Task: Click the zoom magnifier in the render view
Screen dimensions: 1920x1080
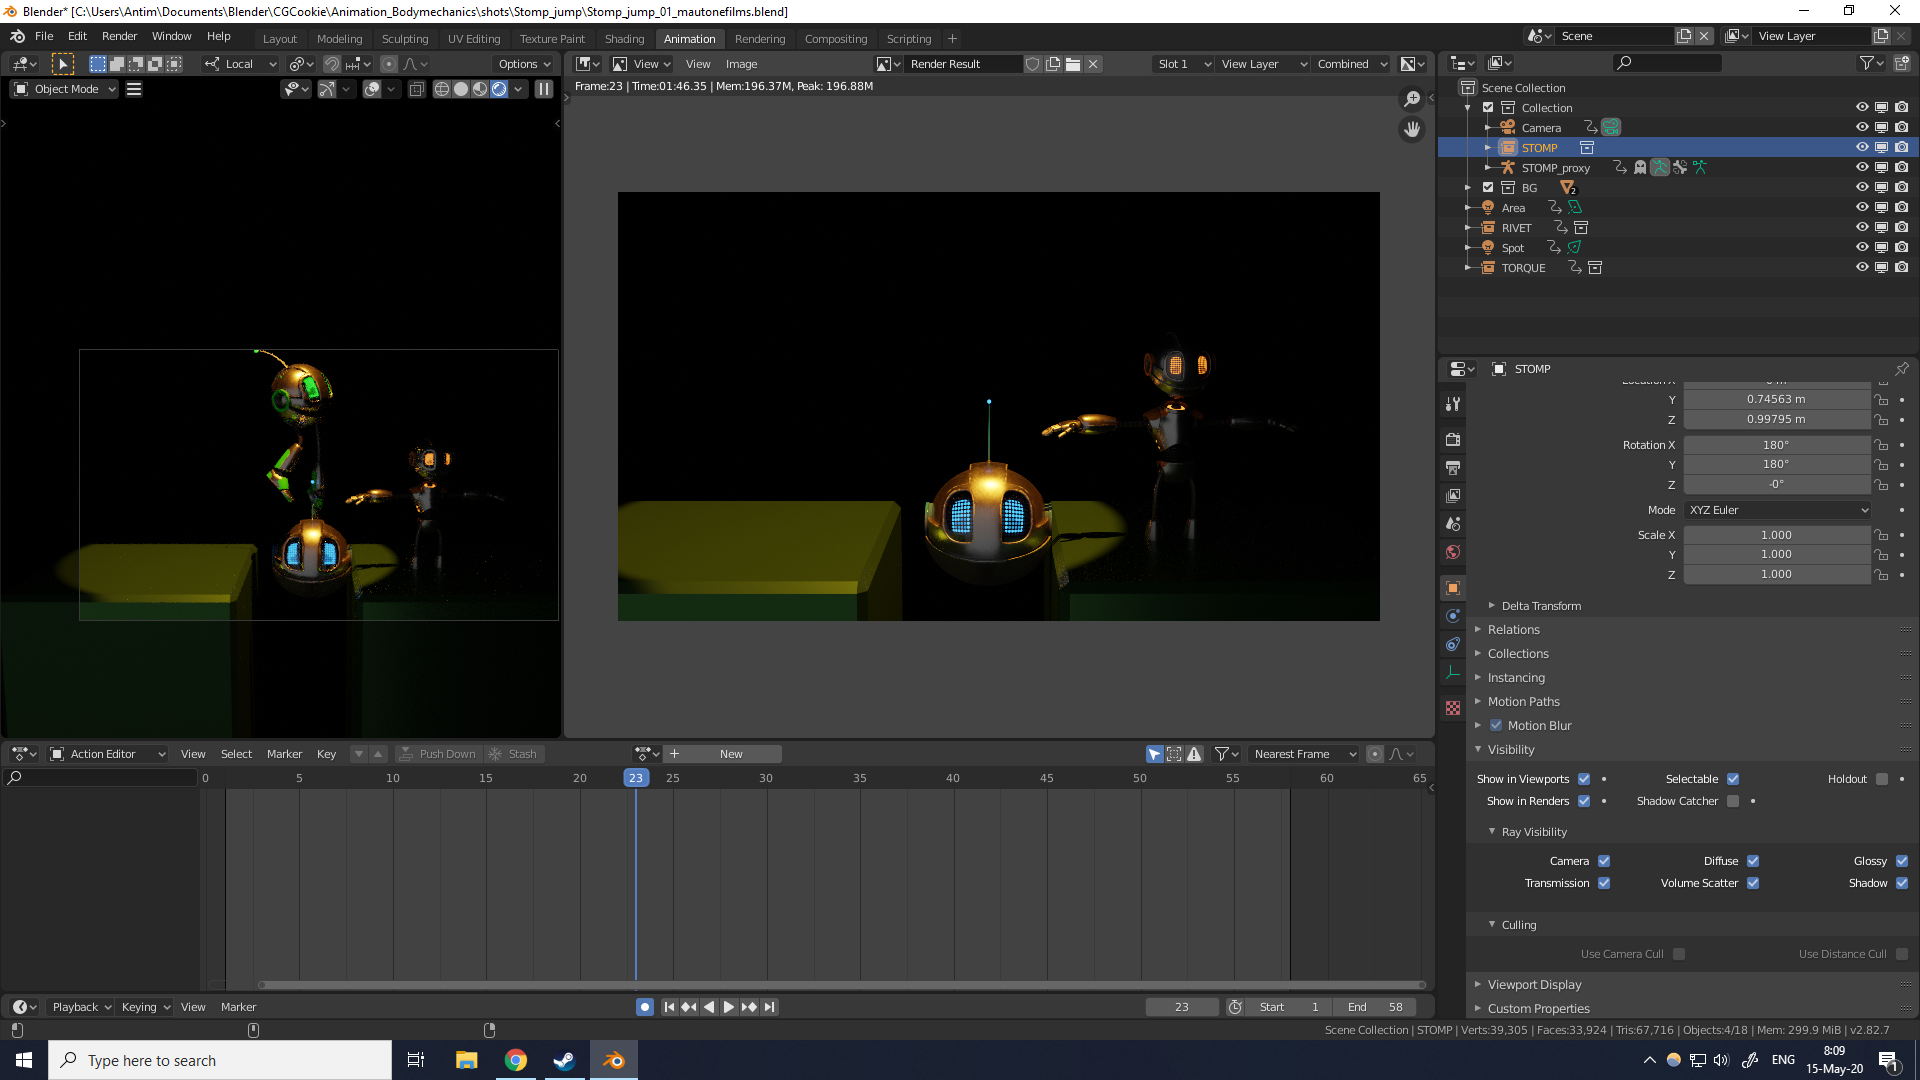Action: point(1411,98)
